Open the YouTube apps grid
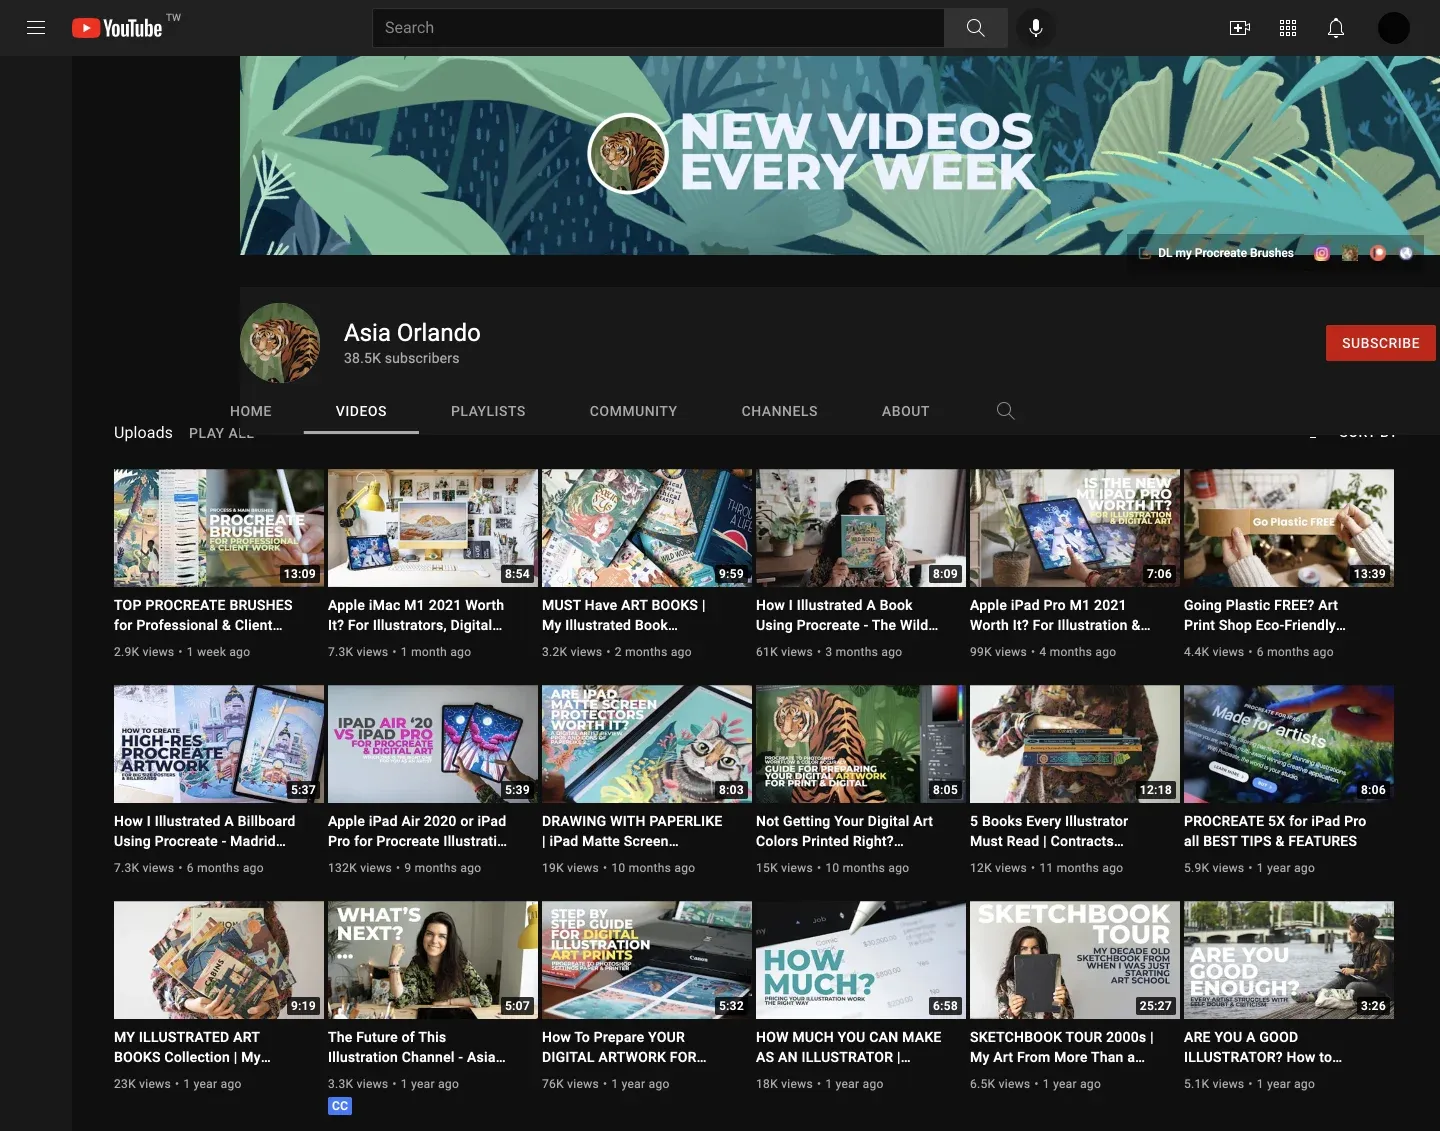 tap(1288, 28)
